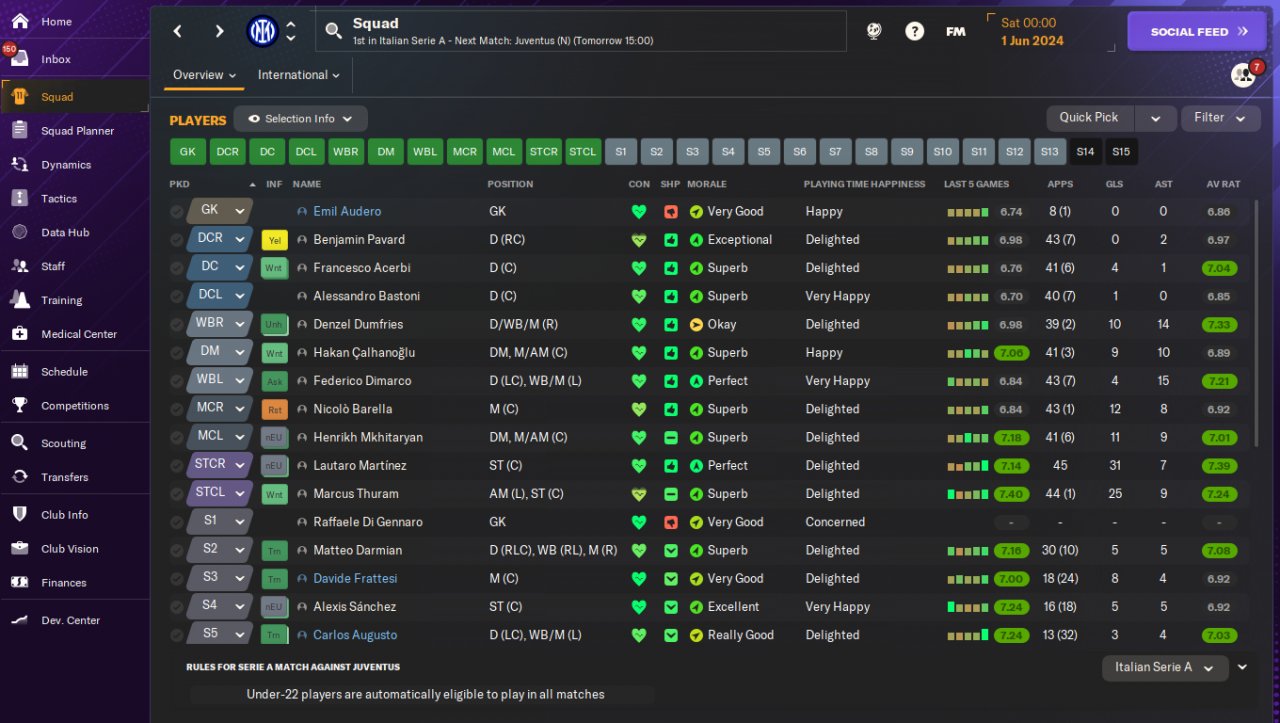This screenshot has height=723, width=1280.
Task: Open the STCR position dropdown for Martínez
Action: [x=219, y=464]
